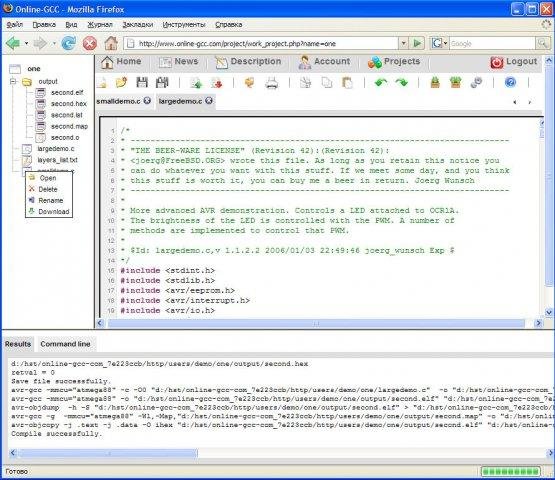Viewport: 555px width, 480px height.
Task: Switch to the smalldemo.c editor tab
Action: [118, 101]
